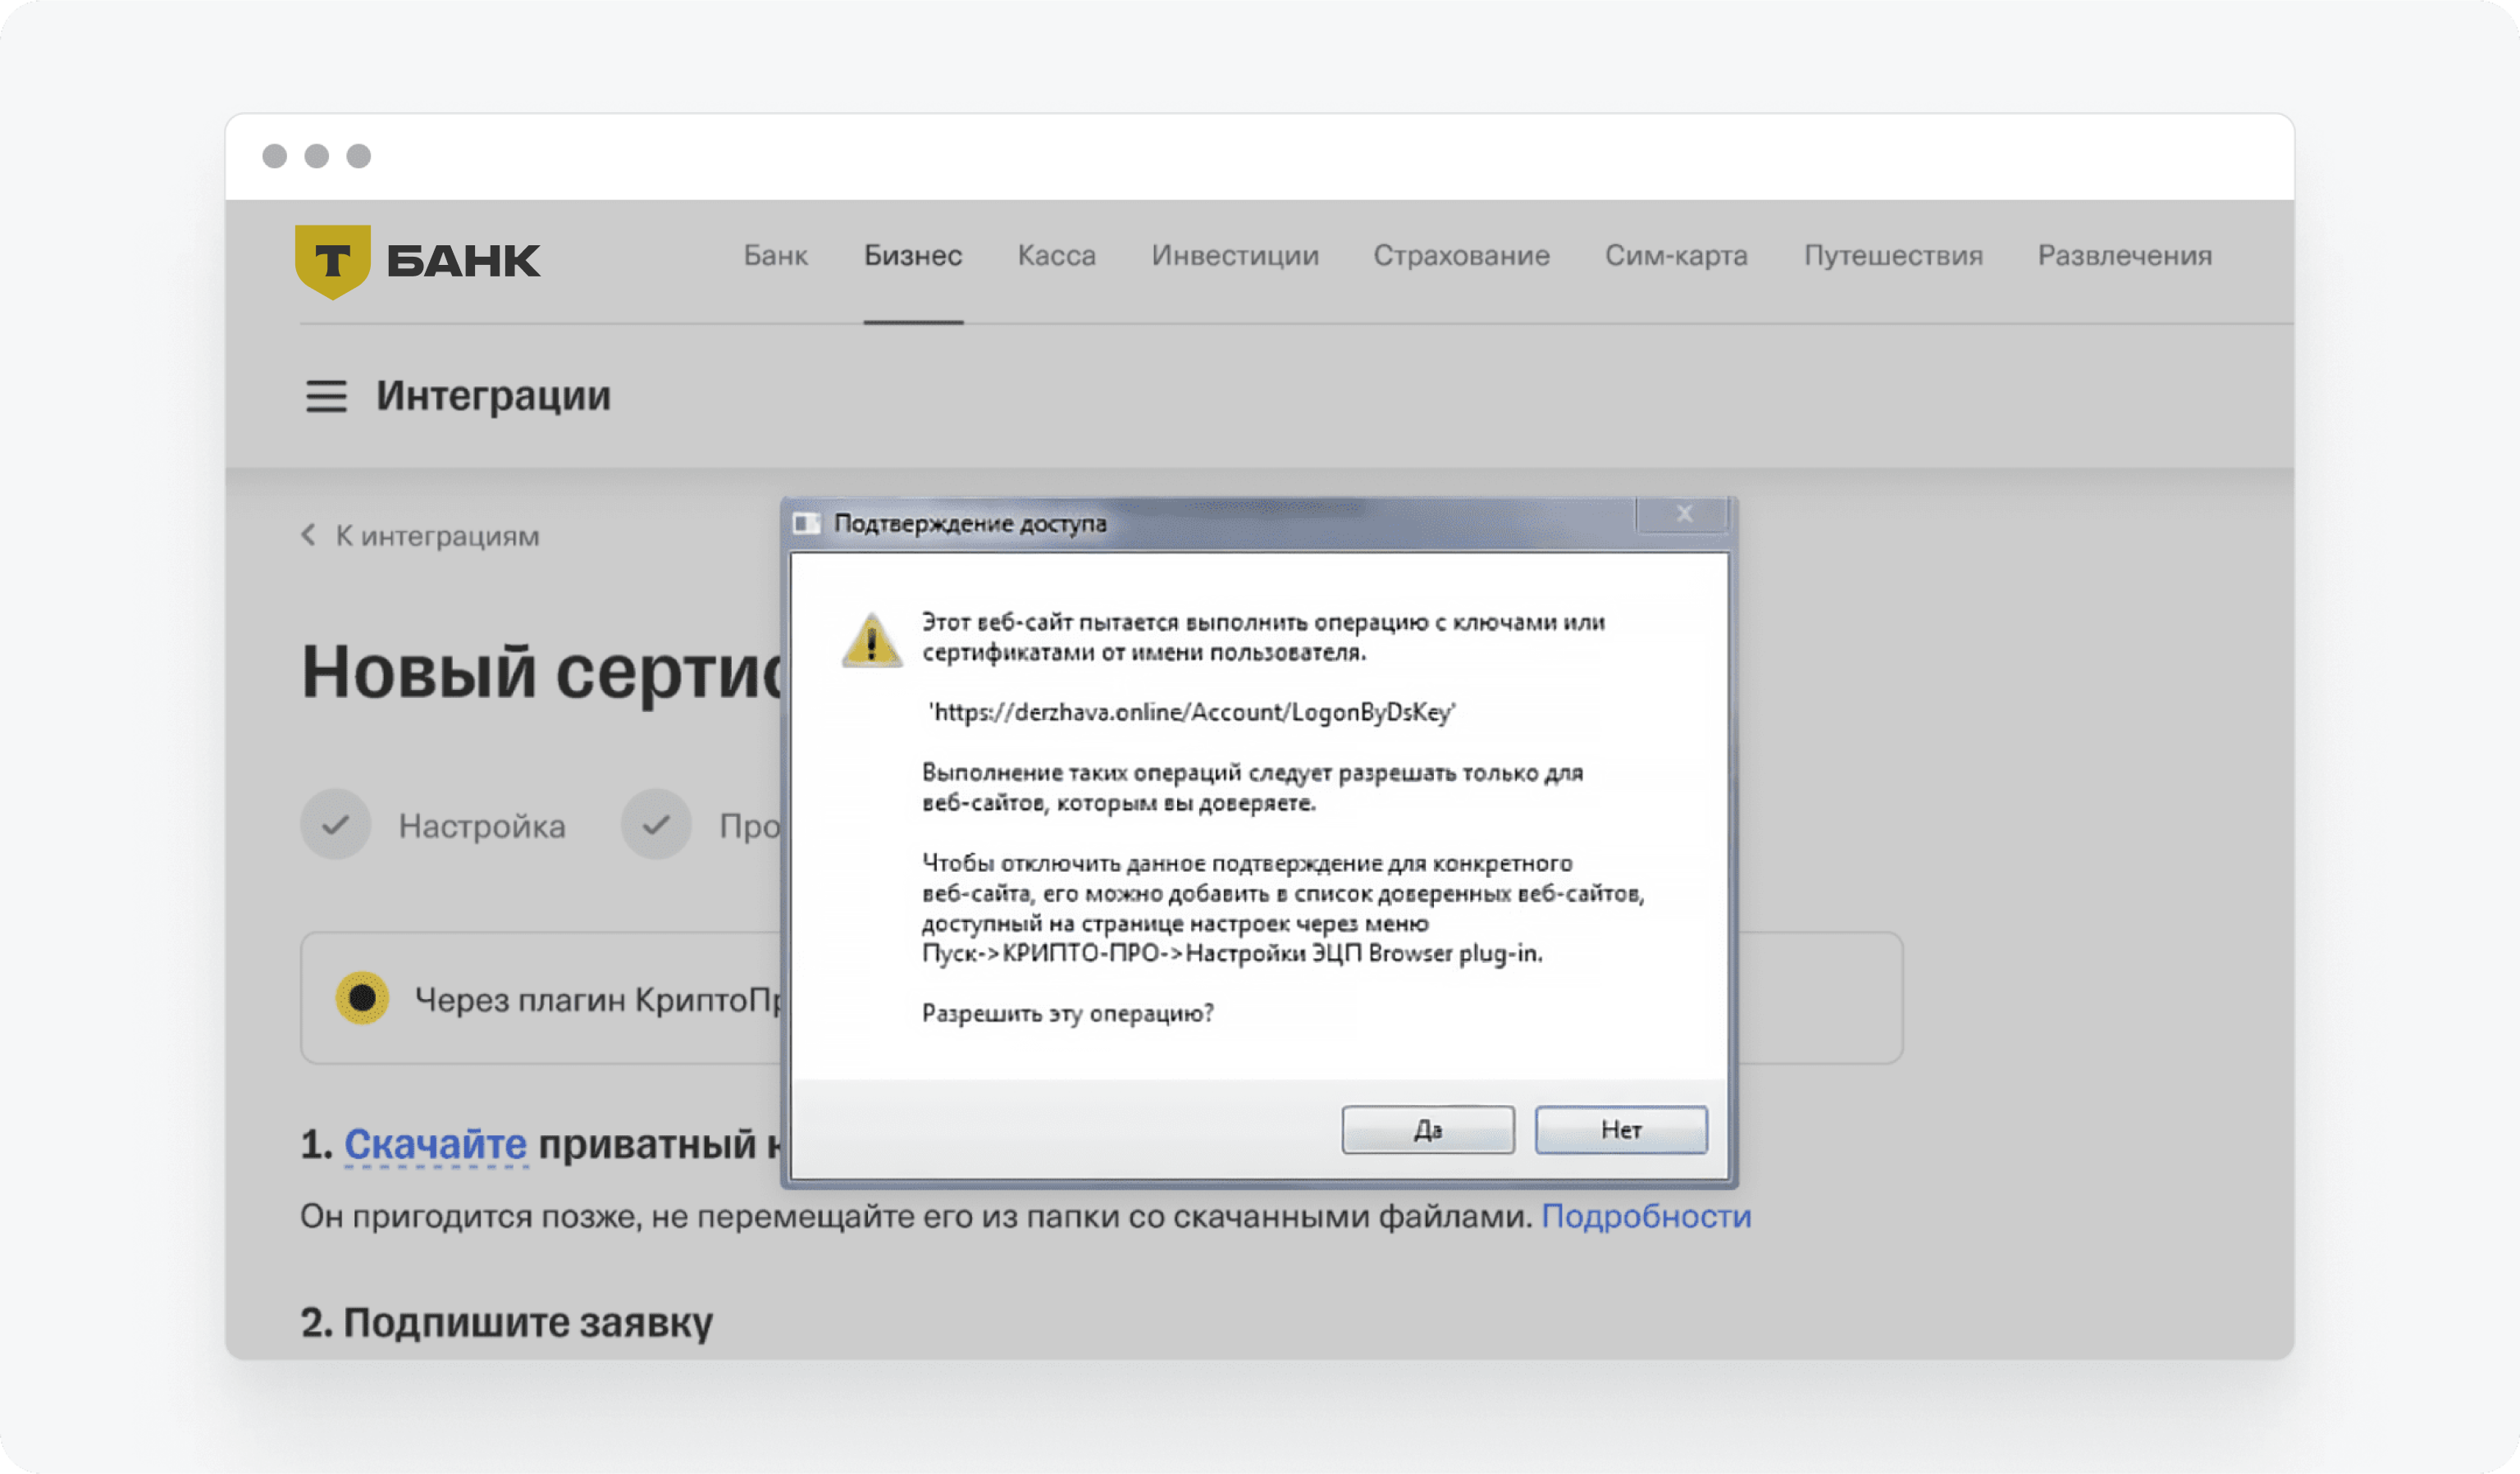This screenshot has height=1474, width=2520.
Task: Click the grey dot at far left of window header
Action: click(275, 156)
